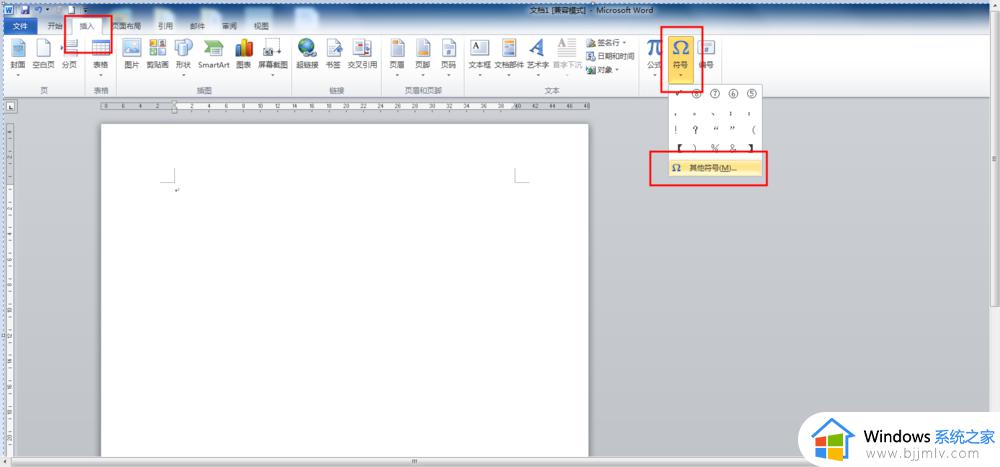Insert the circled ⑥ symbol
Viewport: 1000px width, 467px height.
coord(733,94)
